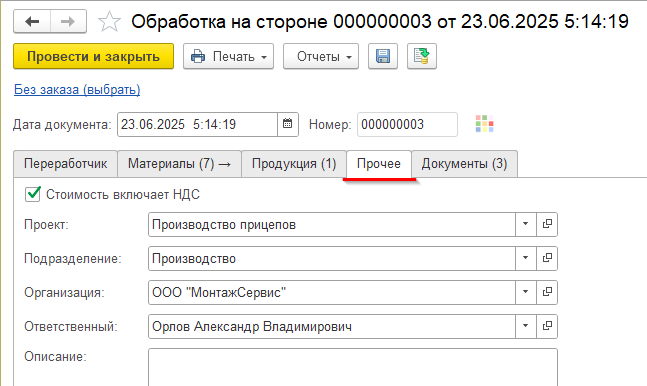Click the Провести и закрыть button
The height and width of the screenshot is (386, 647).
(94, 56)
